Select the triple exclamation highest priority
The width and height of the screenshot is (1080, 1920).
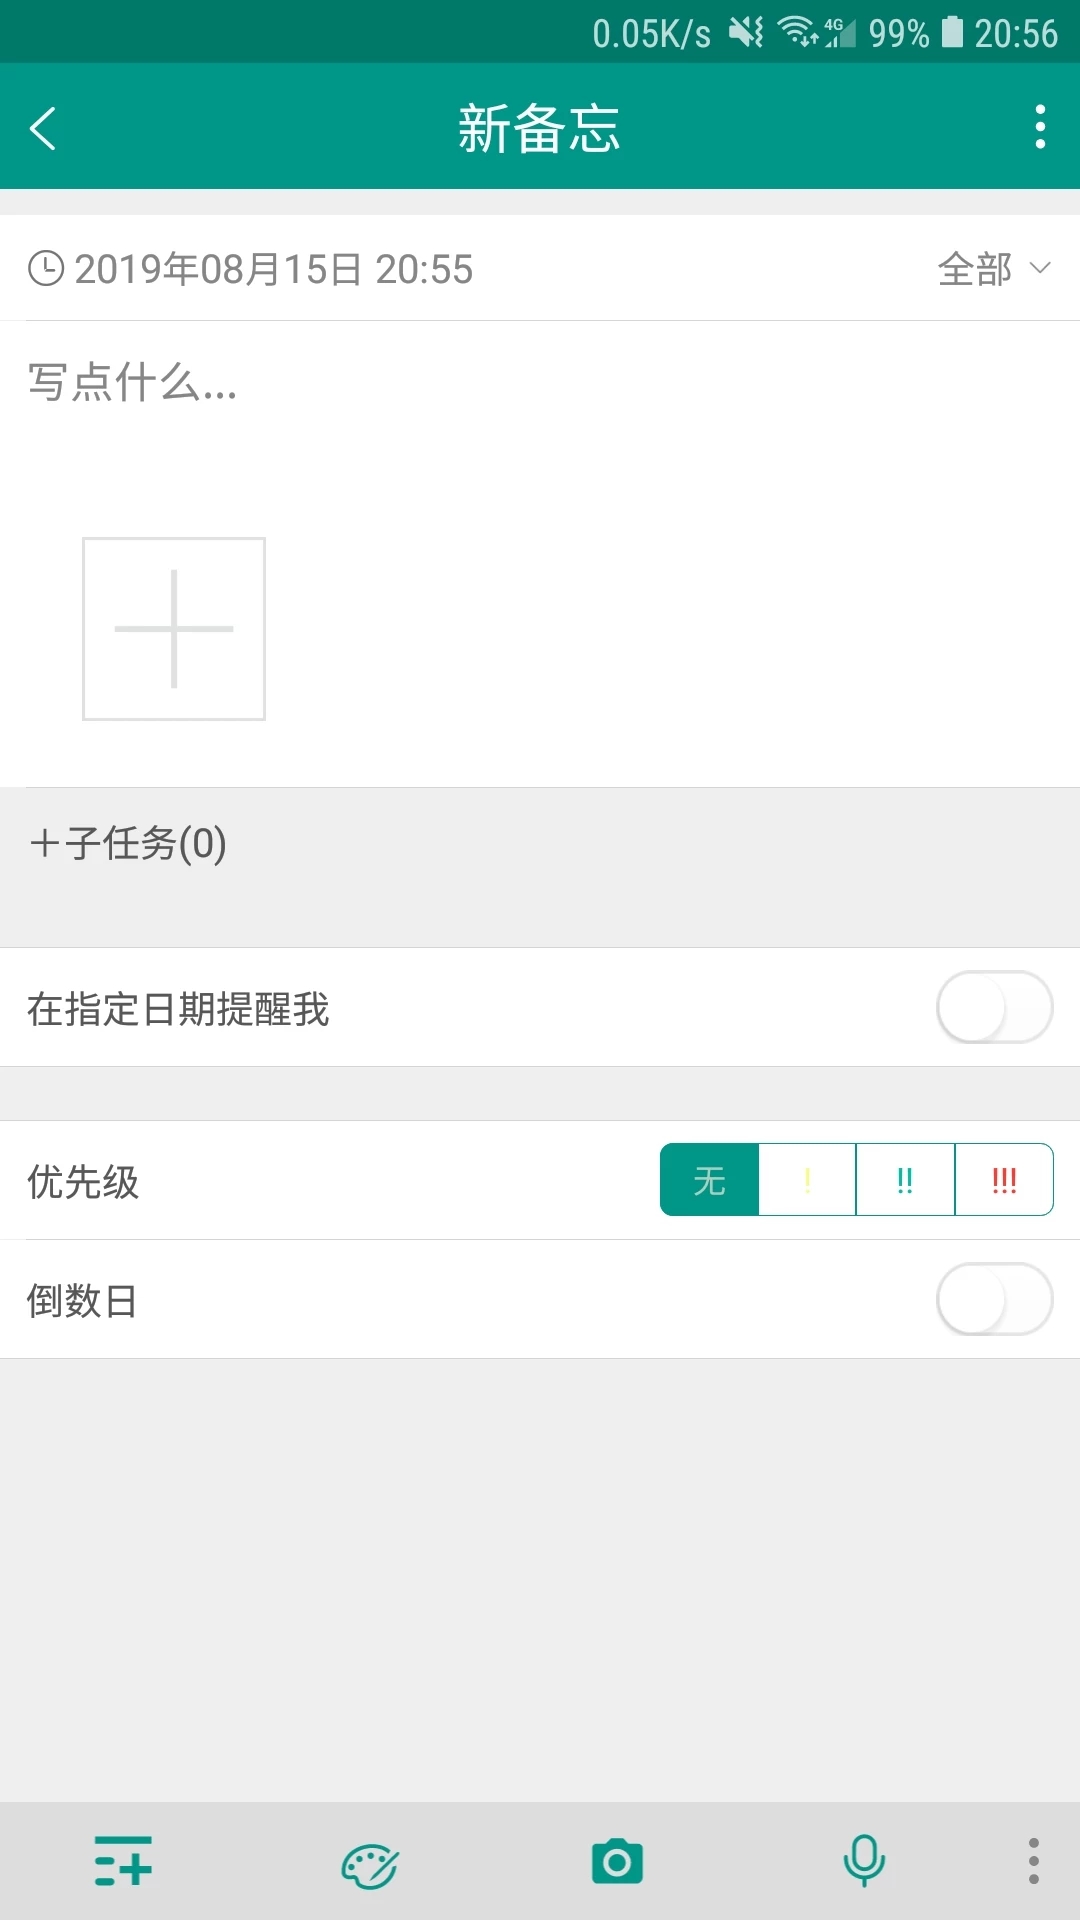point(1005,1180)
